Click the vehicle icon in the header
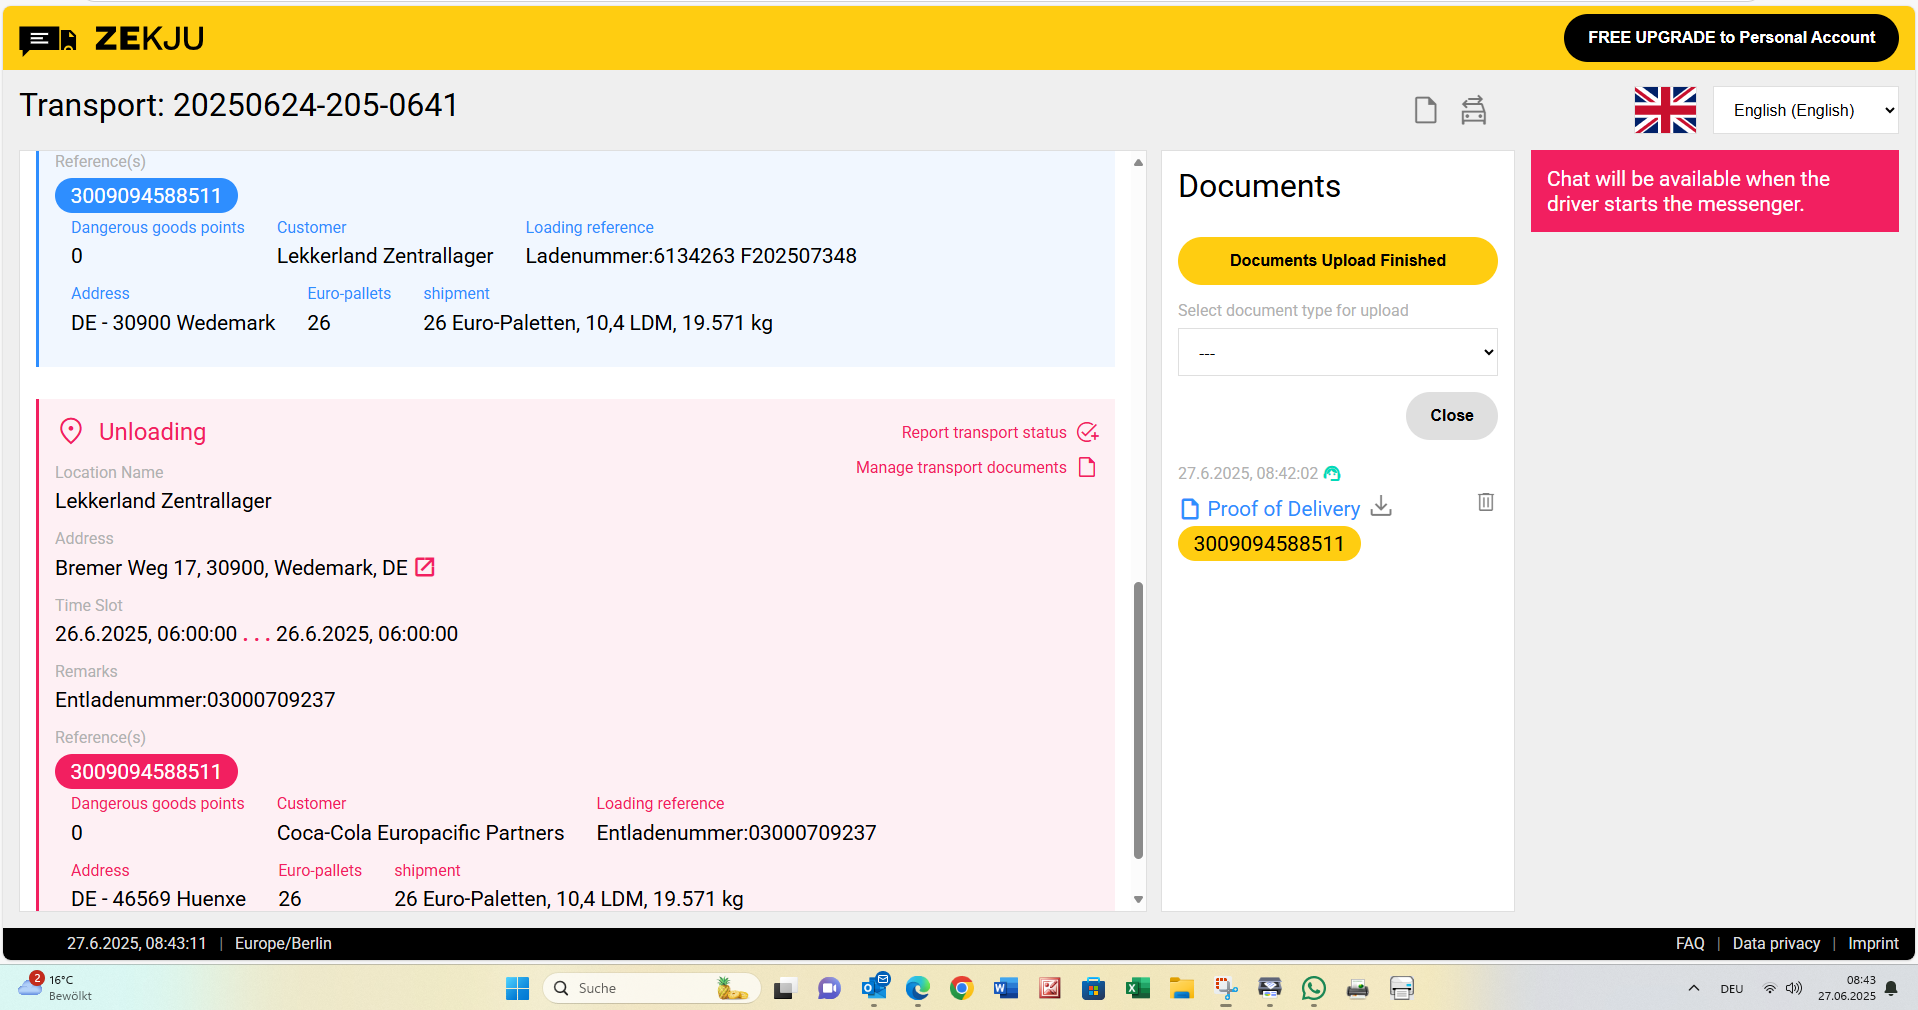1918x1010 pixels. pos(1473,110)
